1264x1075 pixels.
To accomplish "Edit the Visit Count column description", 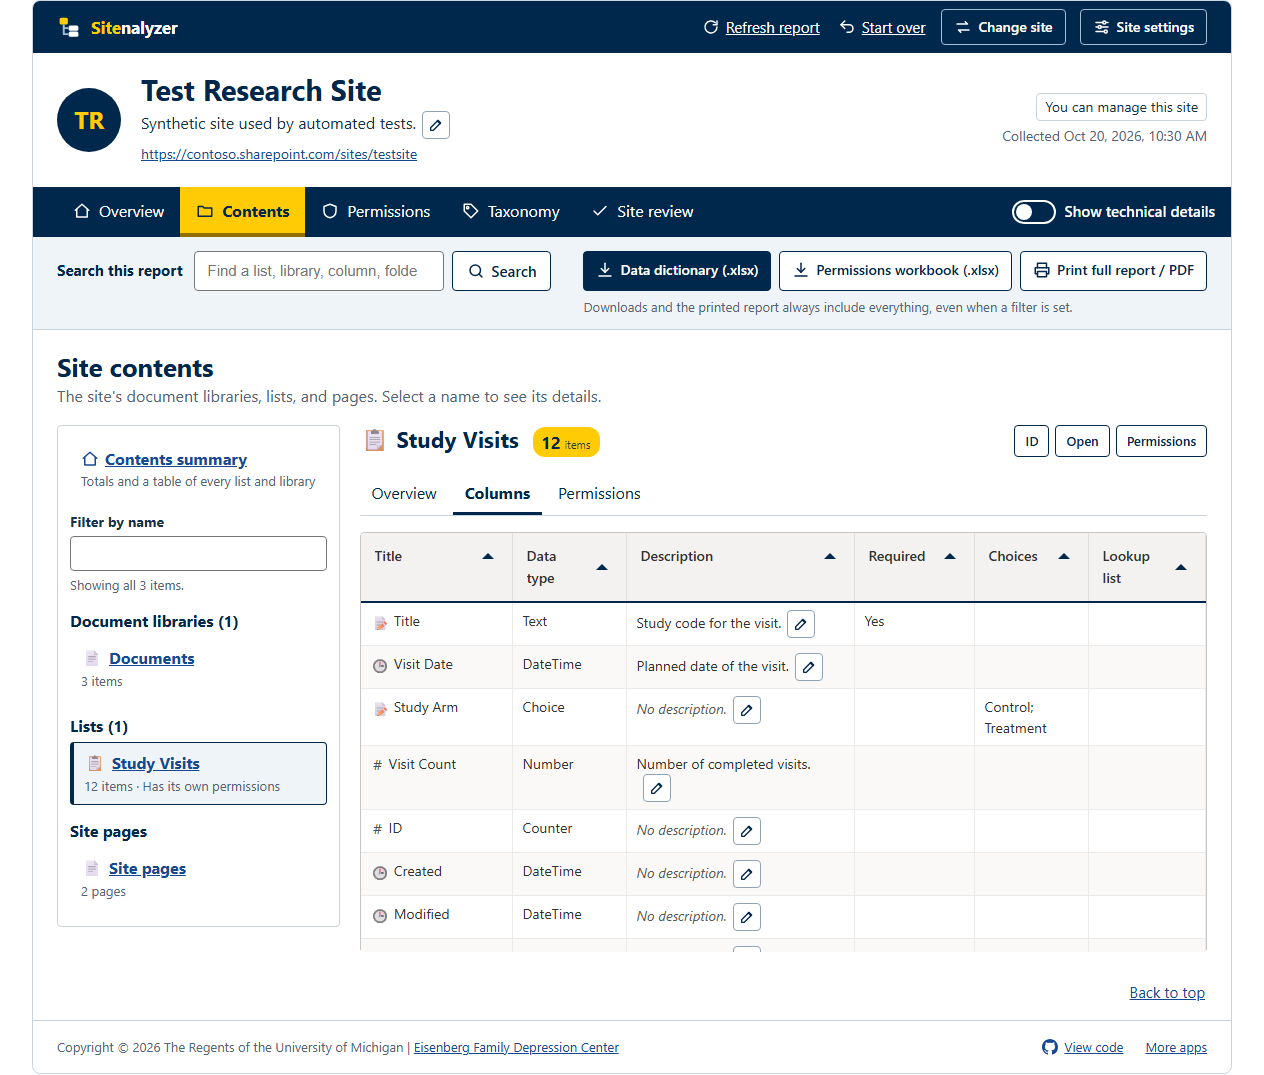I will click(x=657, y=788).
